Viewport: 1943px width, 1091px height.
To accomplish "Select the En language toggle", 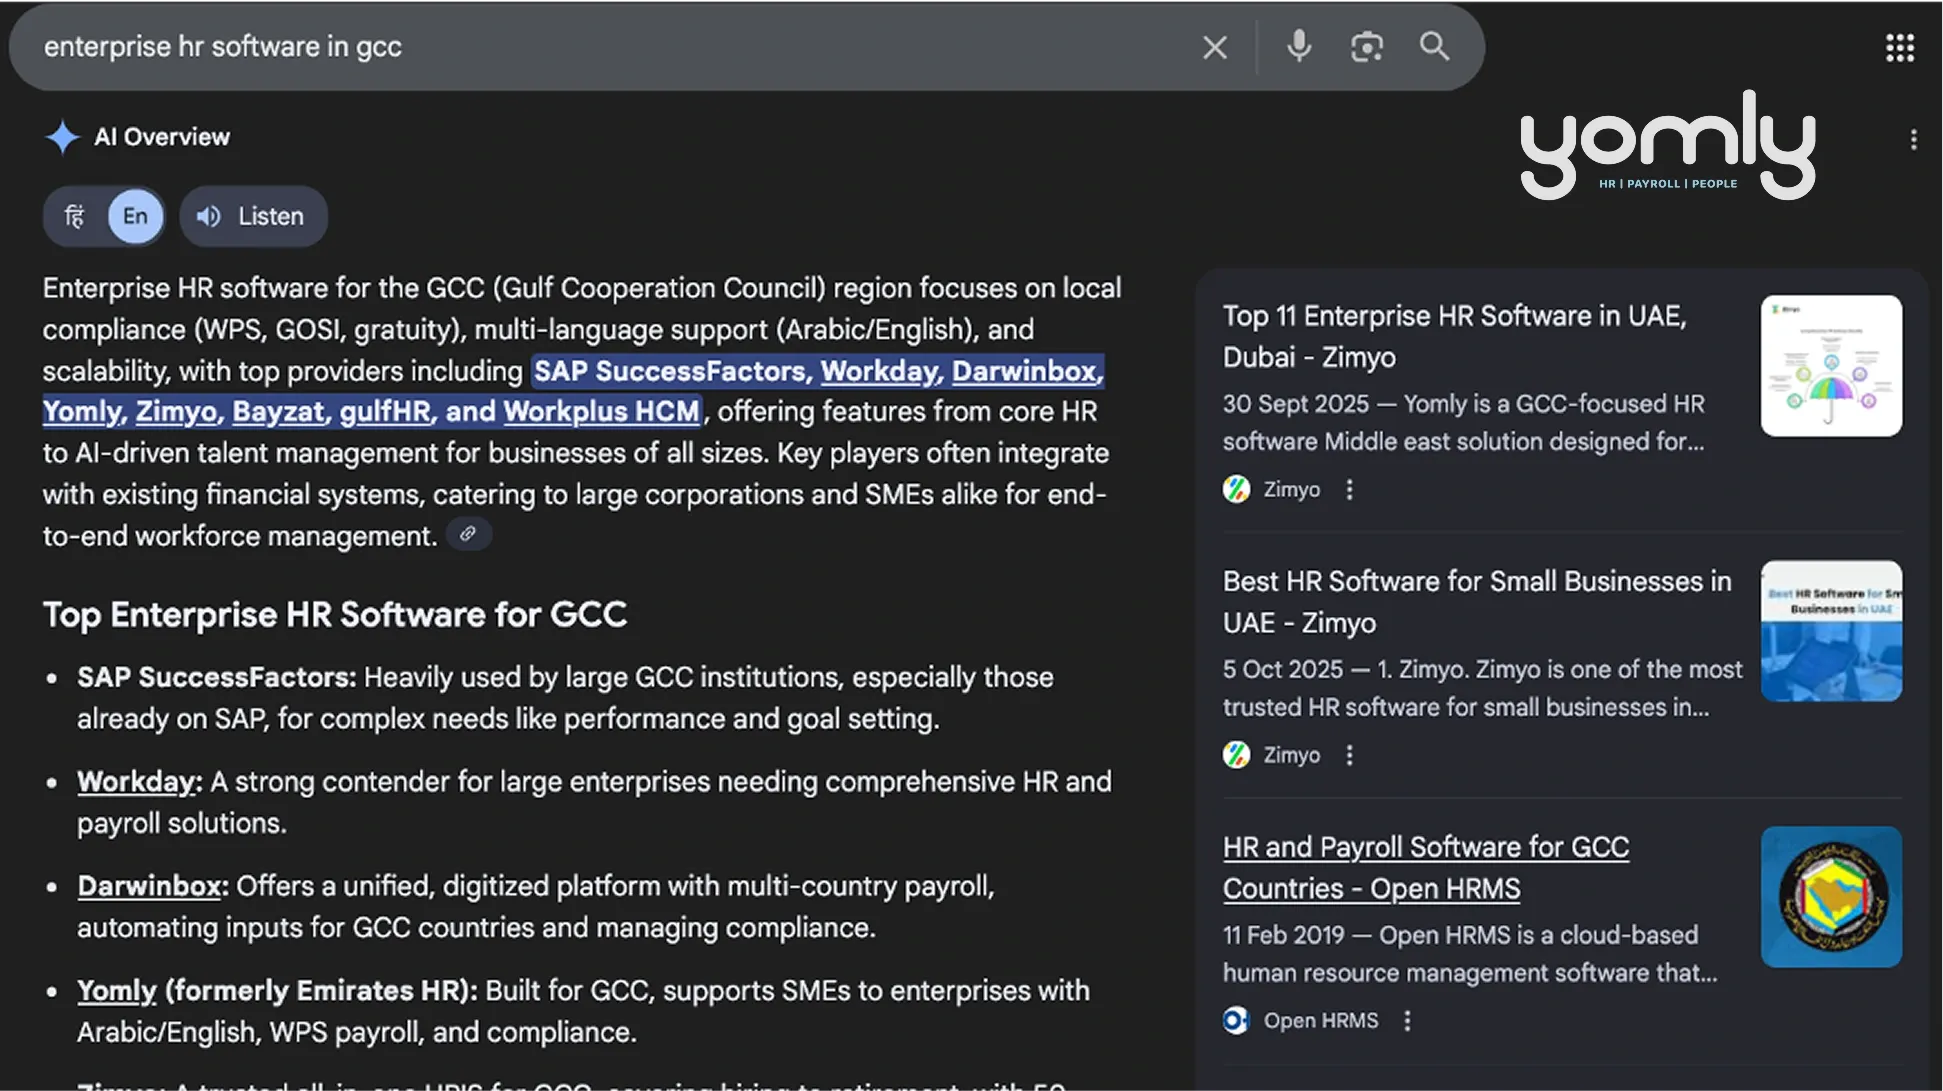I will pos(135,216).
